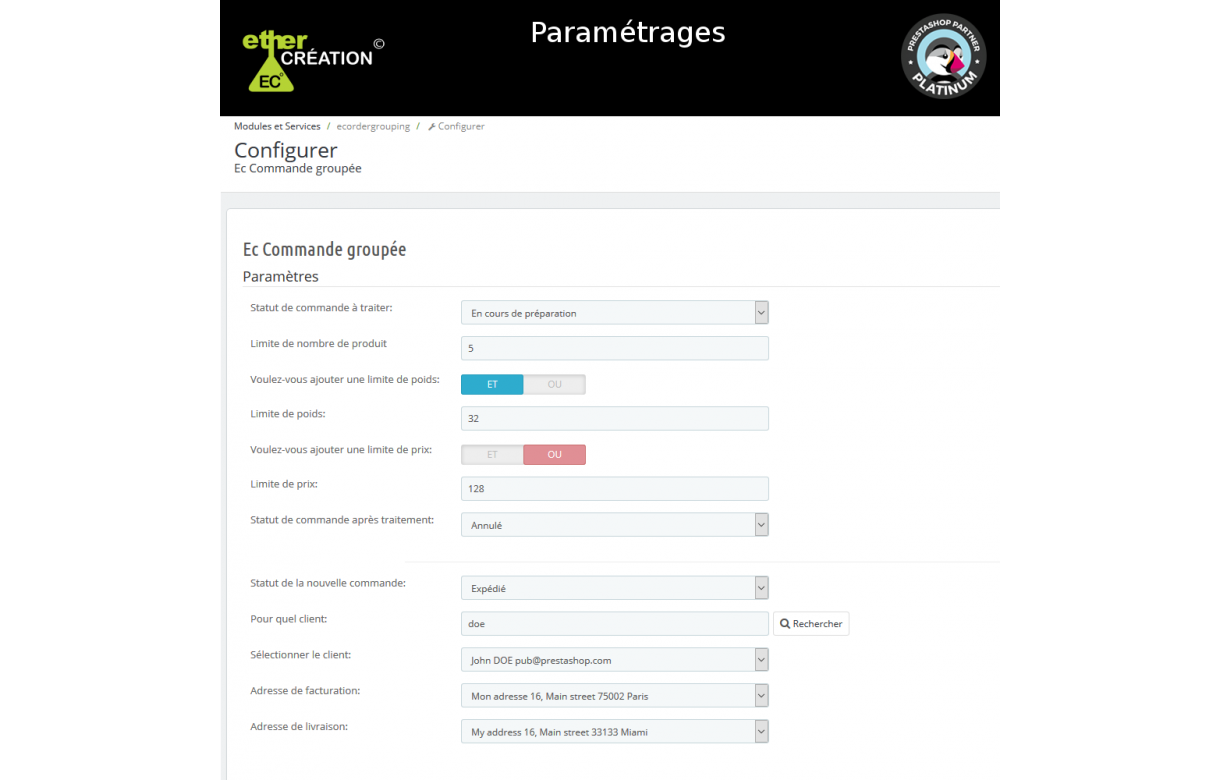Switch the price limit toggle to ET
Screen dimensions: 1220x780
[491, 454]
